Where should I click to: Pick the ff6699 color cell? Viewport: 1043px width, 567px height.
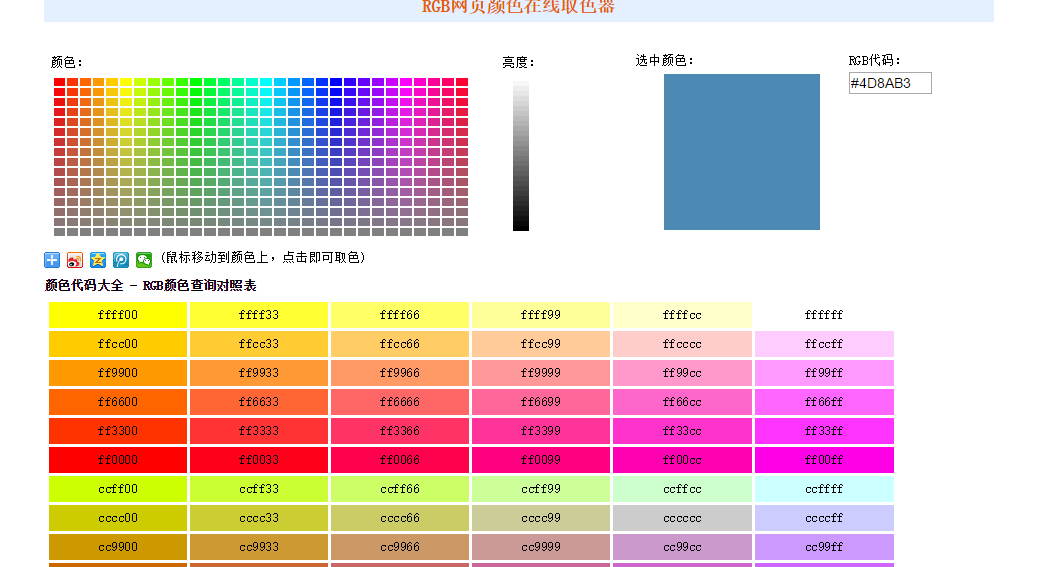pos(541,402)
